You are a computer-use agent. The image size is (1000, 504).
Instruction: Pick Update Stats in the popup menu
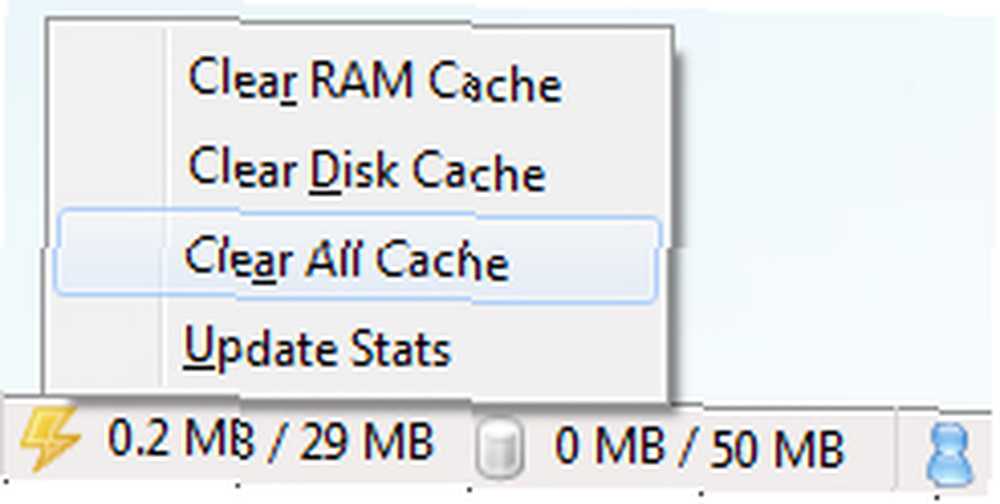coord(317,346)
